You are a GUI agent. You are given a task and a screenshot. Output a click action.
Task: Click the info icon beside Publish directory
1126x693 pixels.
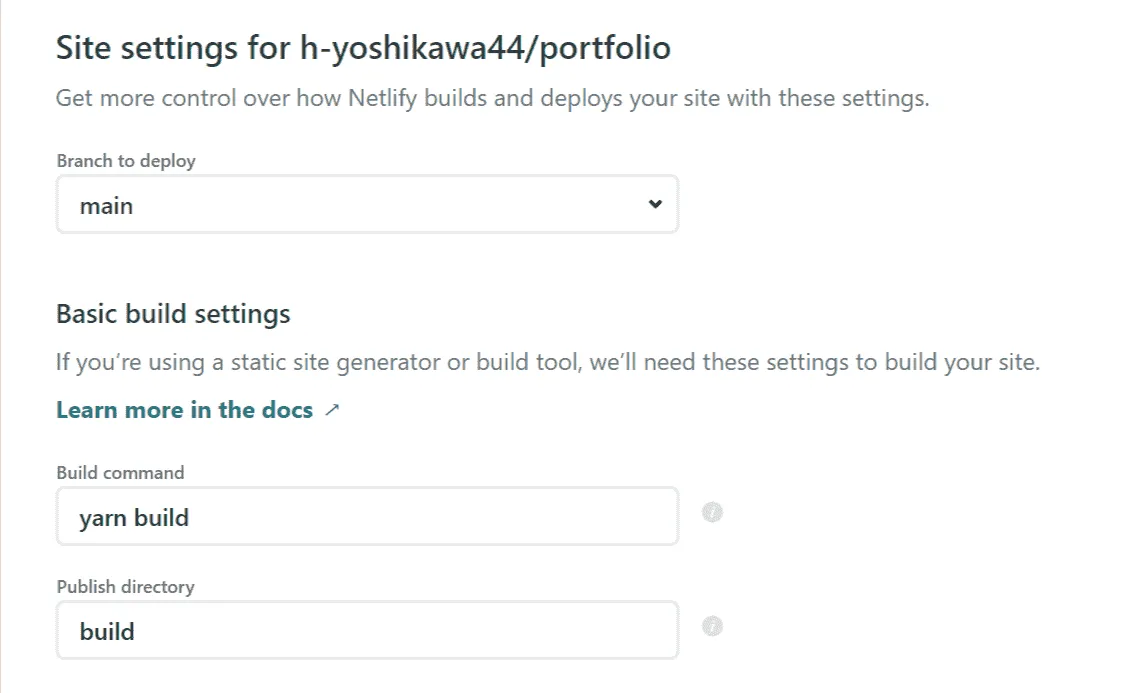pos(712,627)
